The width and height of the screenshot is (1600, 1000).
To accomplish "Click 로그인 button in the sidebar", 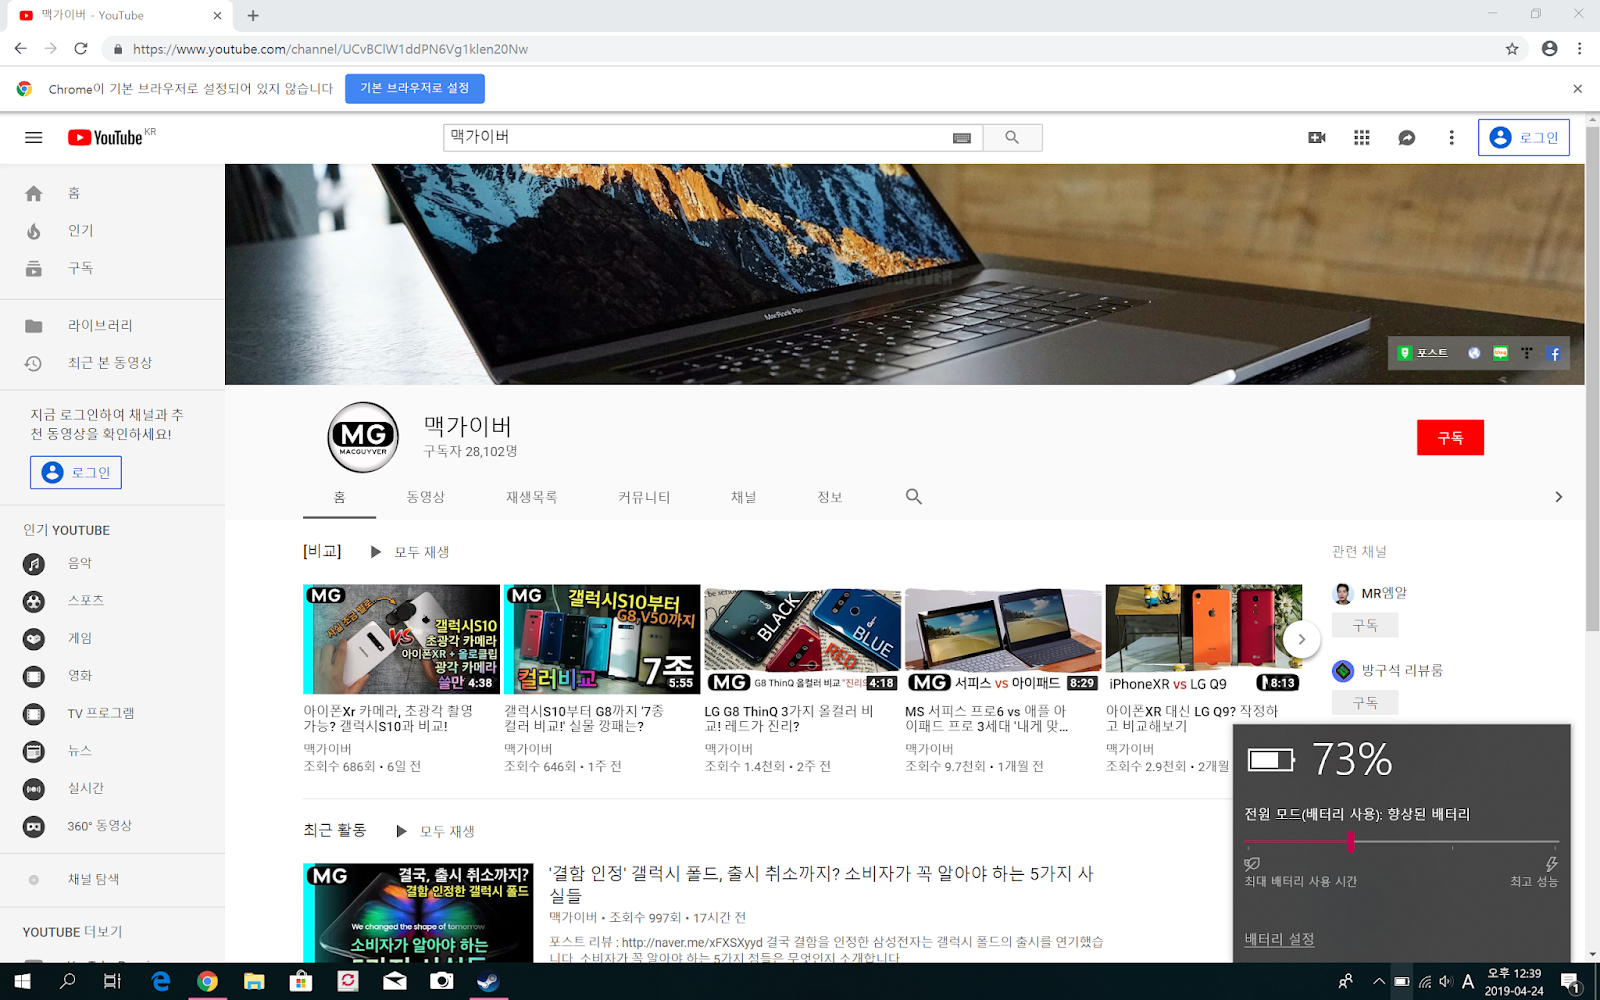I will tap(76, 473).
